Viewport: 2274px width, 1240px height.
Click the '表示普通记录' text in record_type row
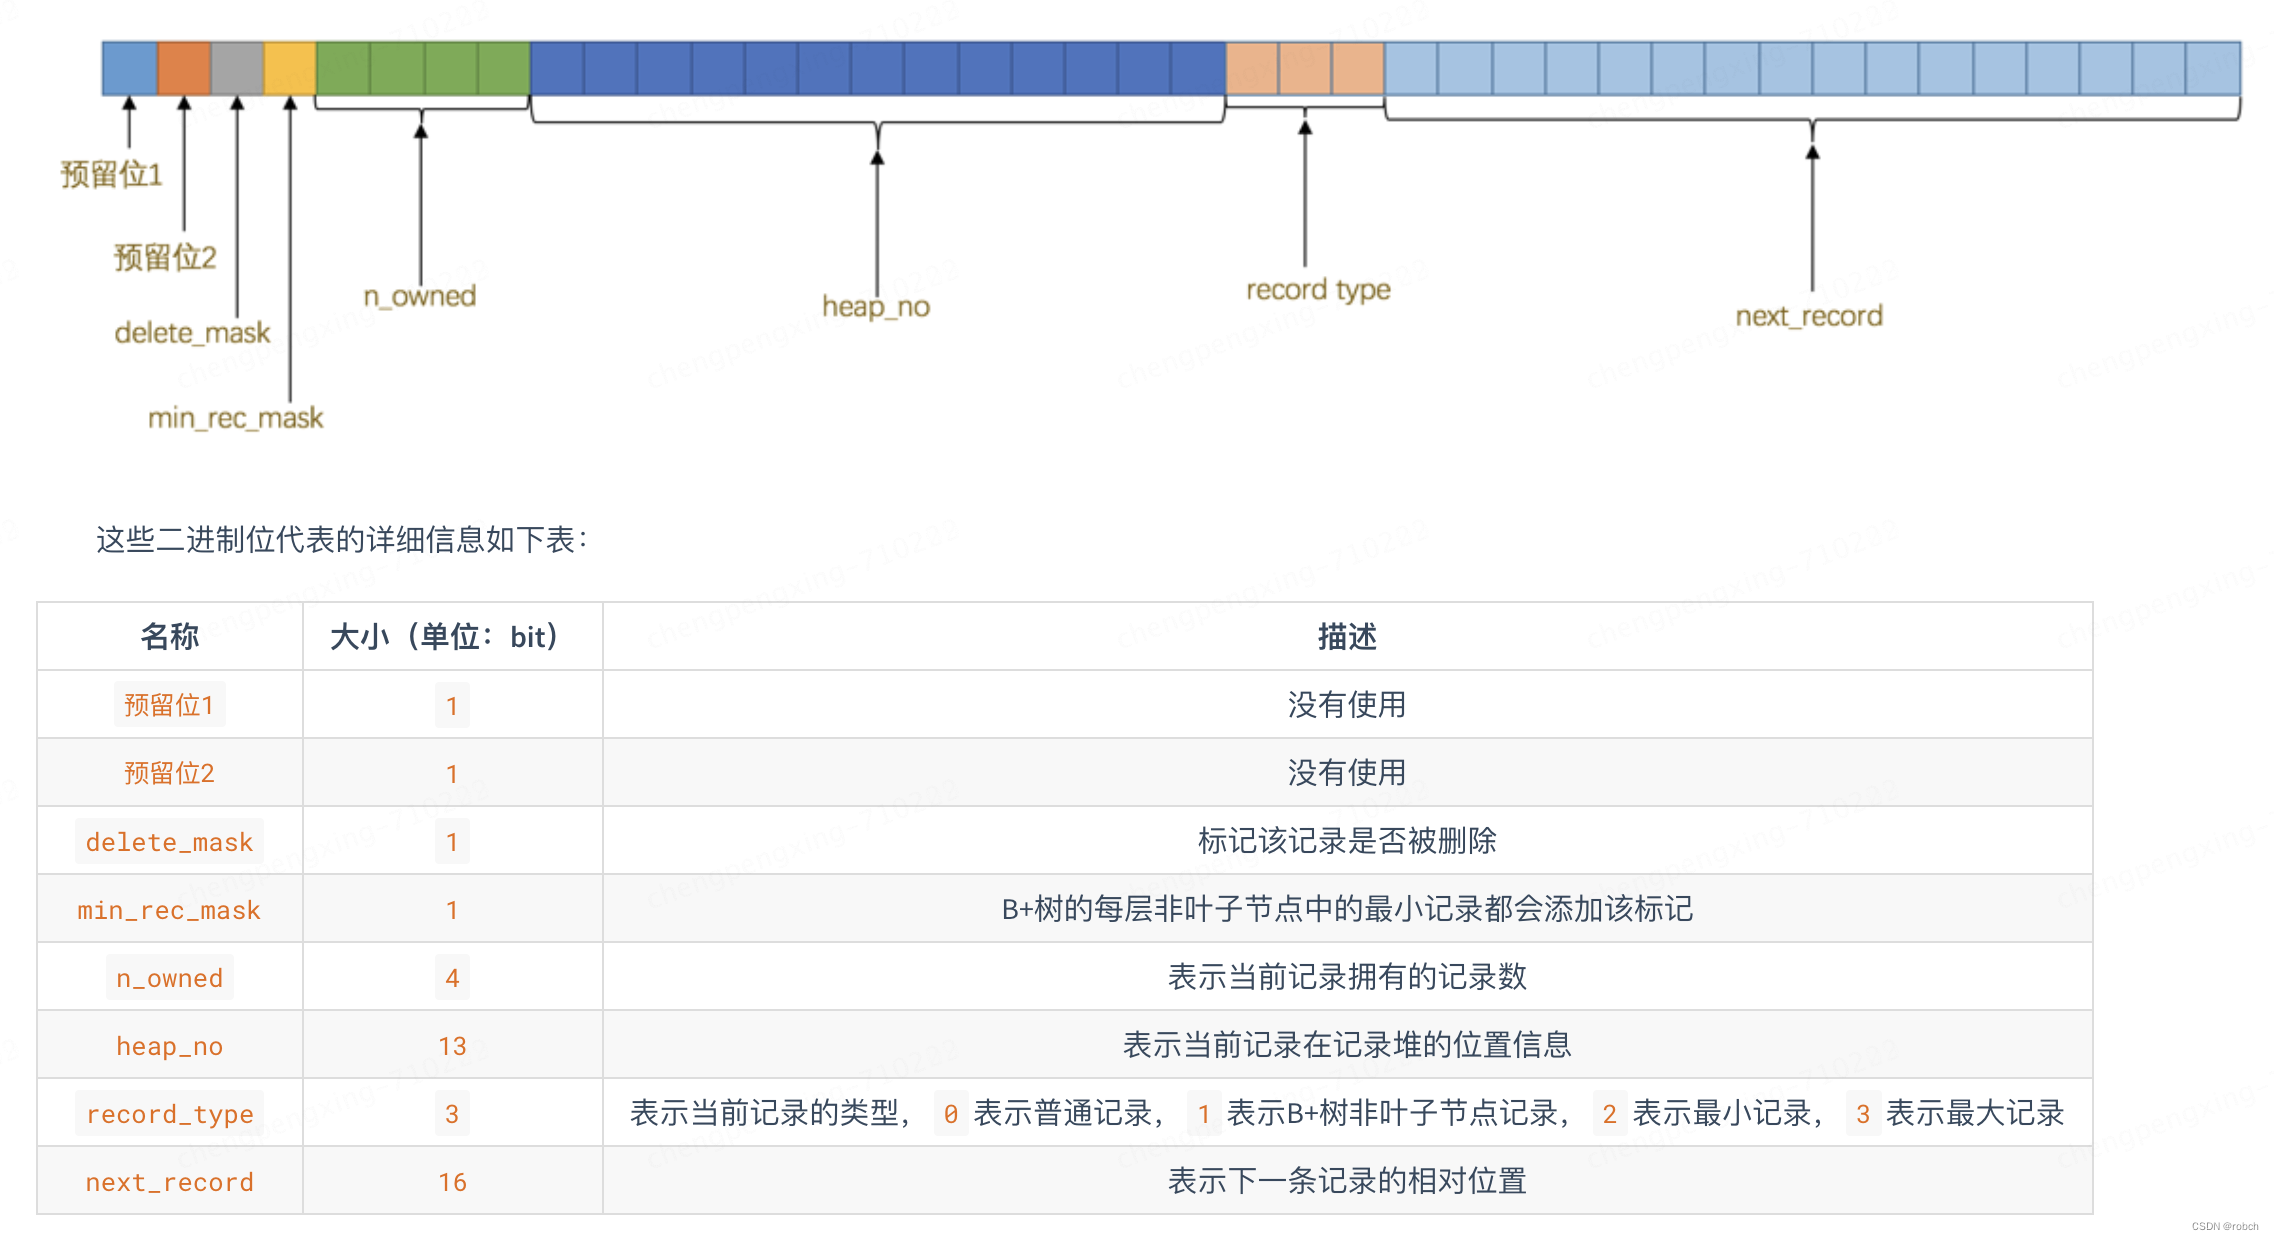[1063, 1113]
